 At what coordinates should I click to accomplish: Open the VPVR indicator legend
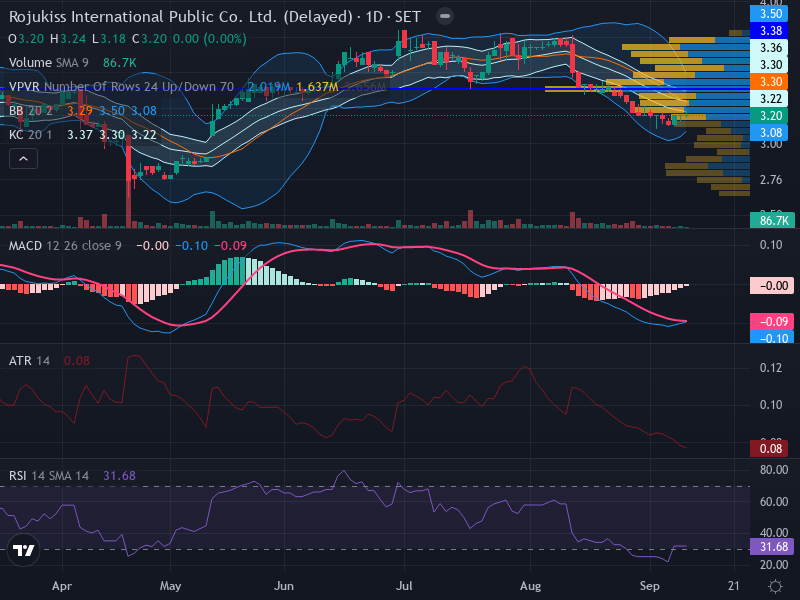121,87
